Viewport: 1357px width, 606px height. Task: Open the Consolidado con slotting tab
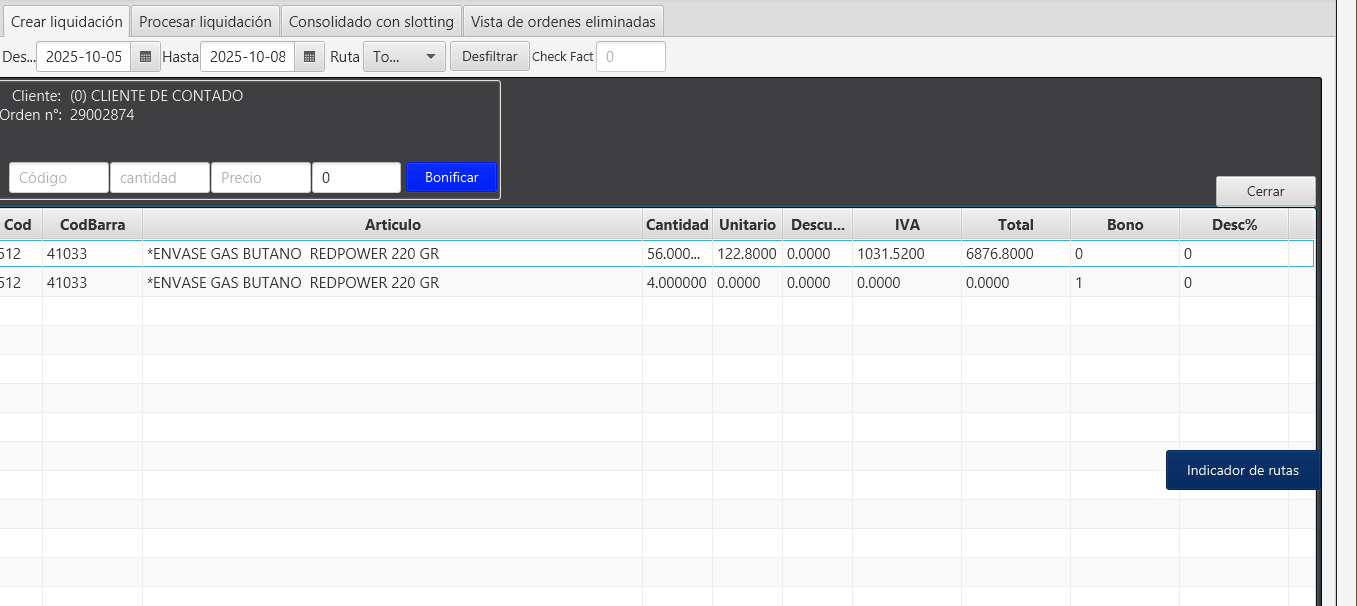(x=371, y=21)
